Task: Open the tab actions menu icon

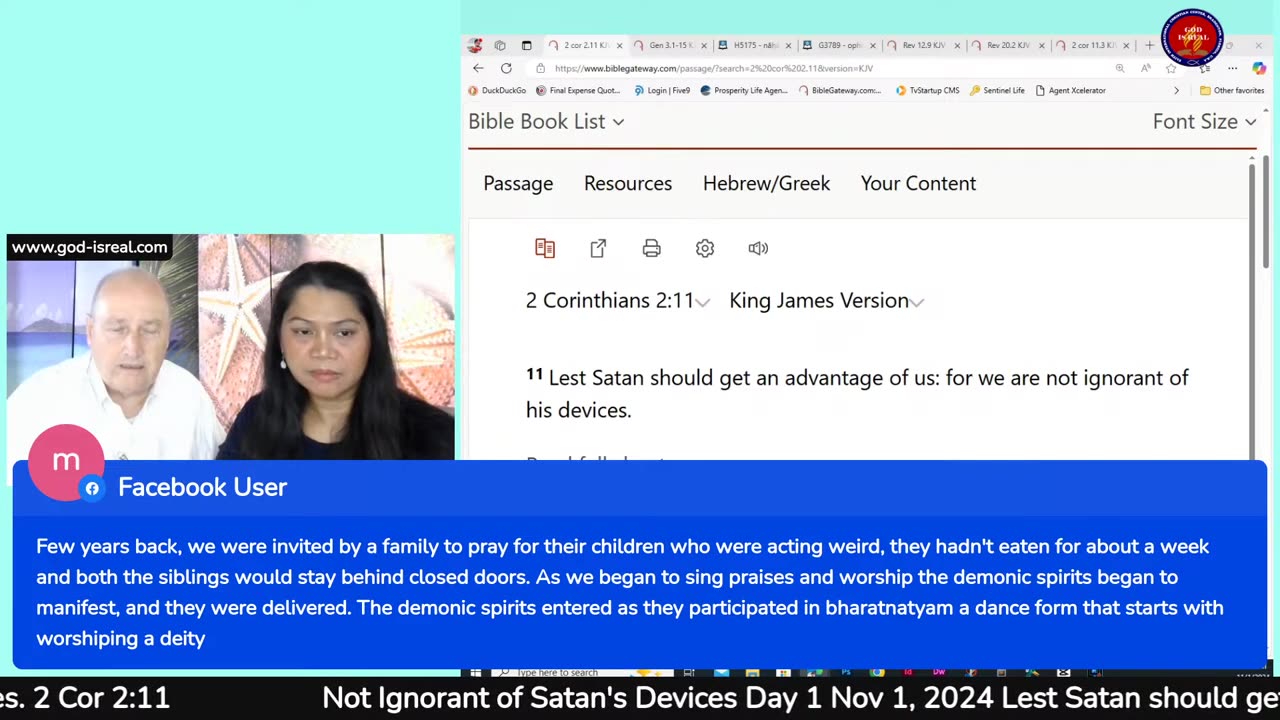Action: [x=526, y=45]
